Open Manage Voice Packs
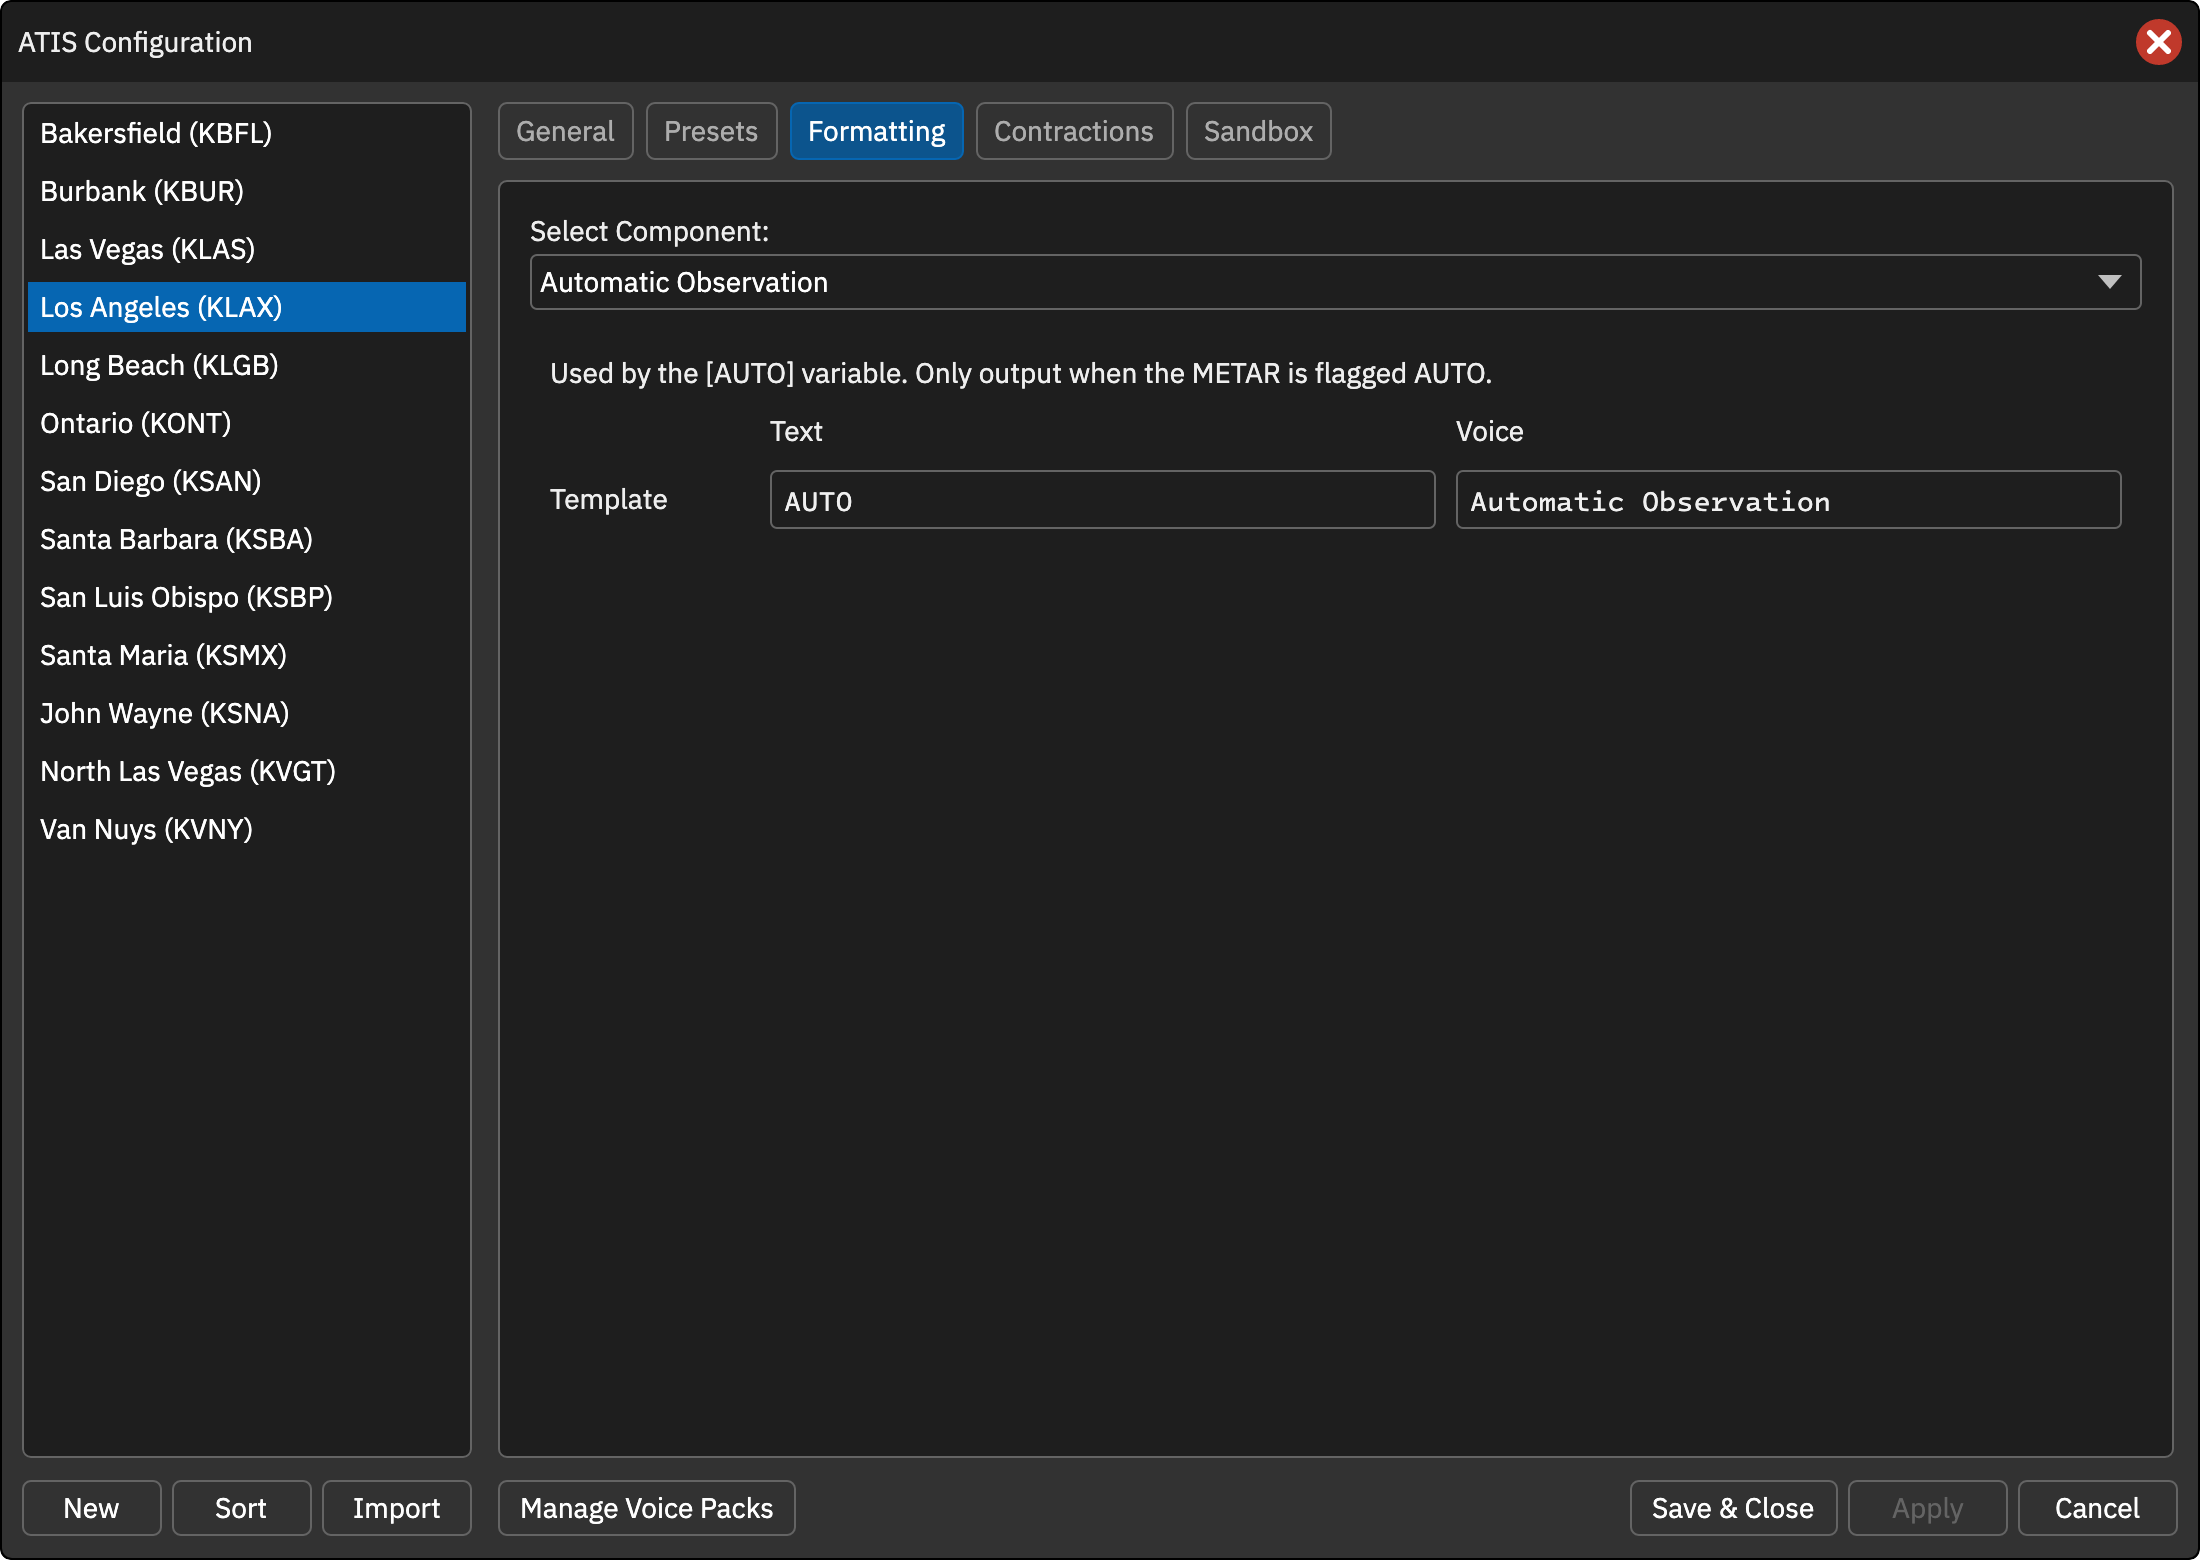Screen dimensions: 2200x1560 [x=647, y=1508]
